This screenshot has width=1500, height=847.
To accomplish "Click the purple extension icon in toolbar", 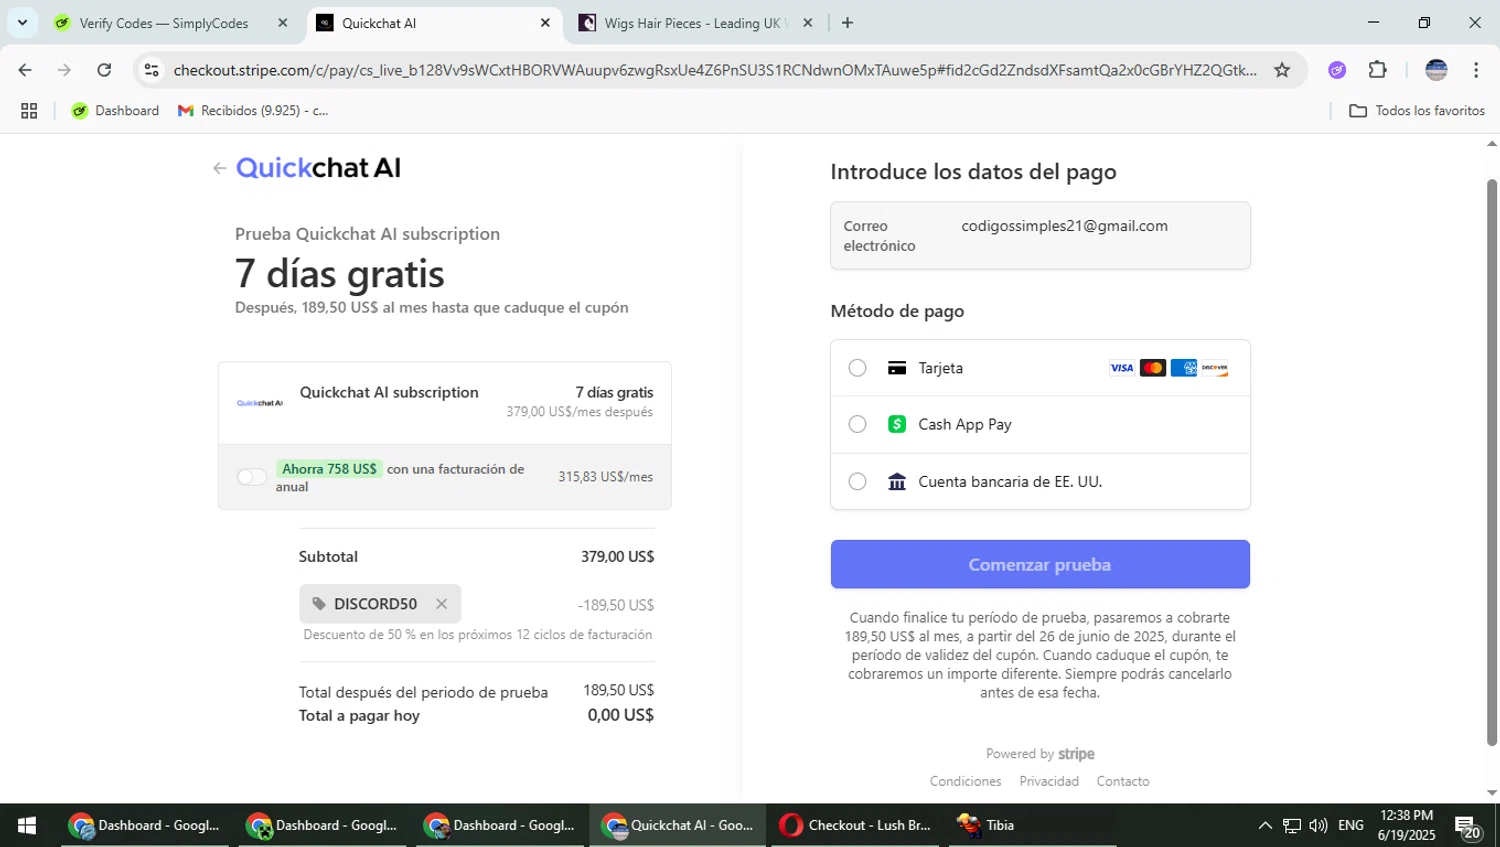I will click(1337, 70).
